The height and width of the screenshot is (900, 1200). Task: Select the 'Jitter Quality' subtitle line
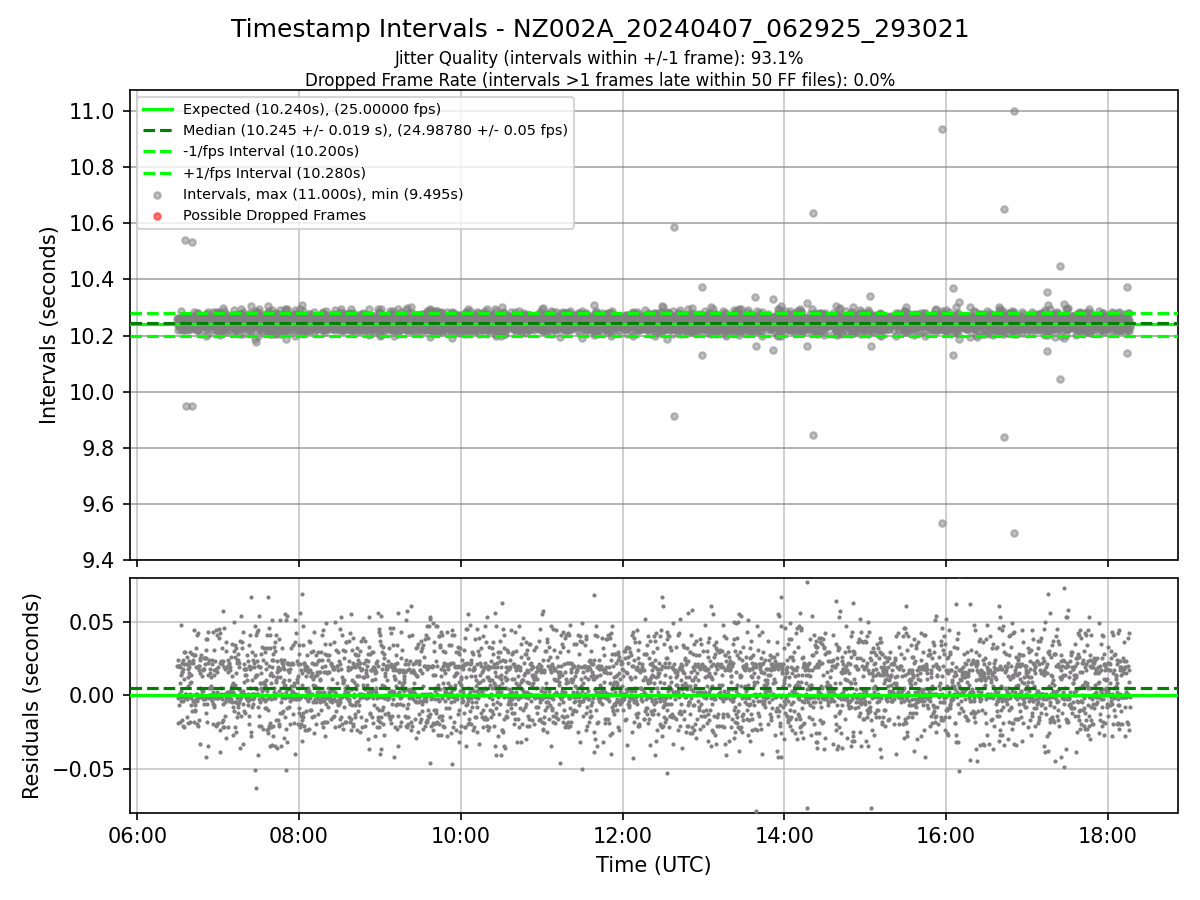pyautogui.click(x=599, y=58)
